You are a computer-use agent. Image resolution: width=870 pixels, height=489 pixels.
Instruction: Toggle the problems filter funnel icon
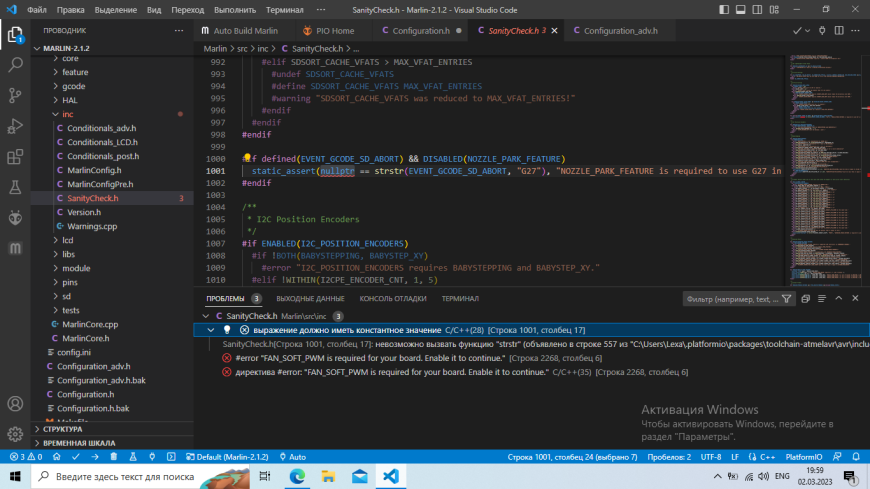click(788, 298)
